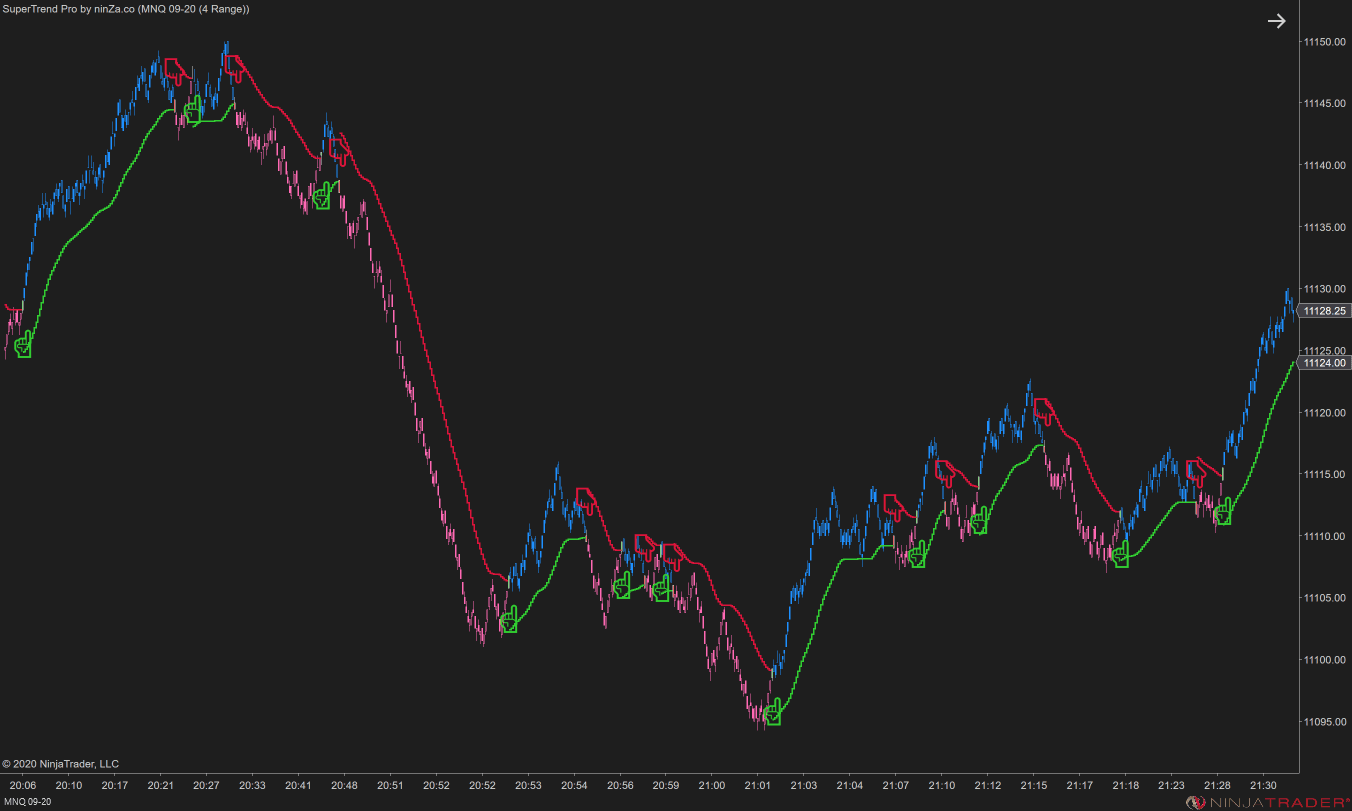The width and height of the screenshot is (1352, 811).
Task: Click the 11120.00 price axis label
Action: pyautogui.click(x=1324, y=413)
